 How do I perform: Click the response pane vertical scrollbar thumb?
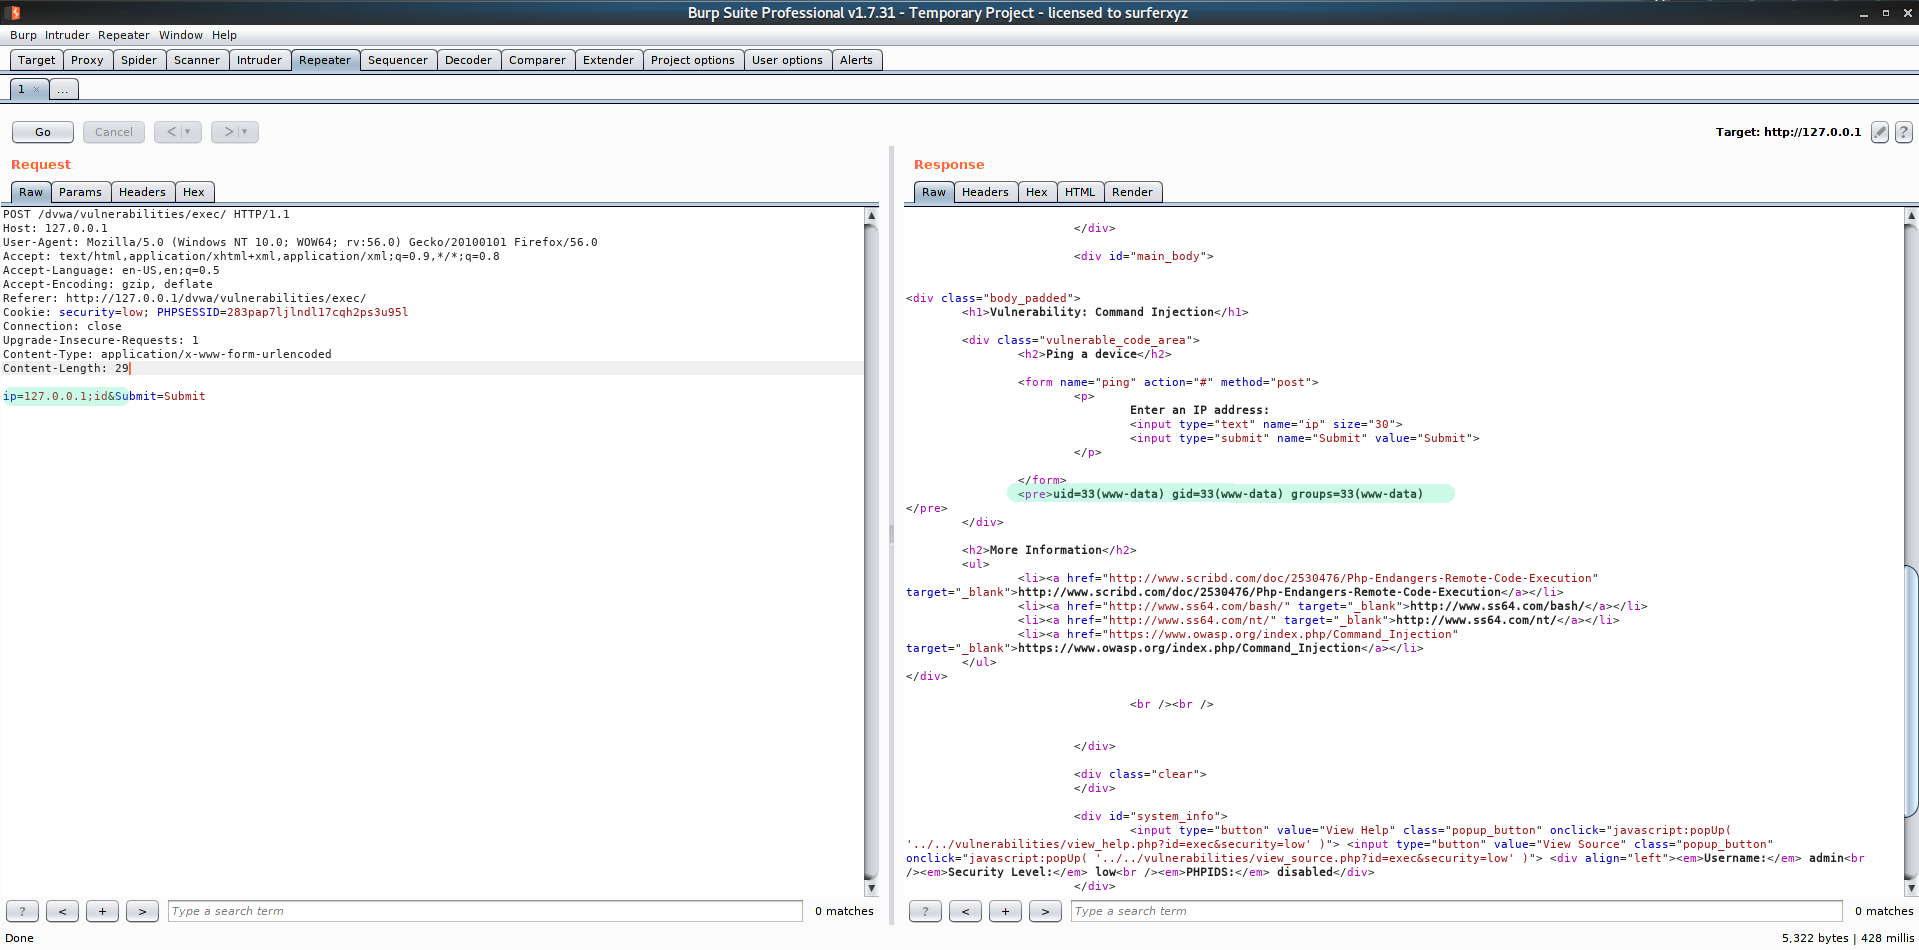(x=1911, y=692)
